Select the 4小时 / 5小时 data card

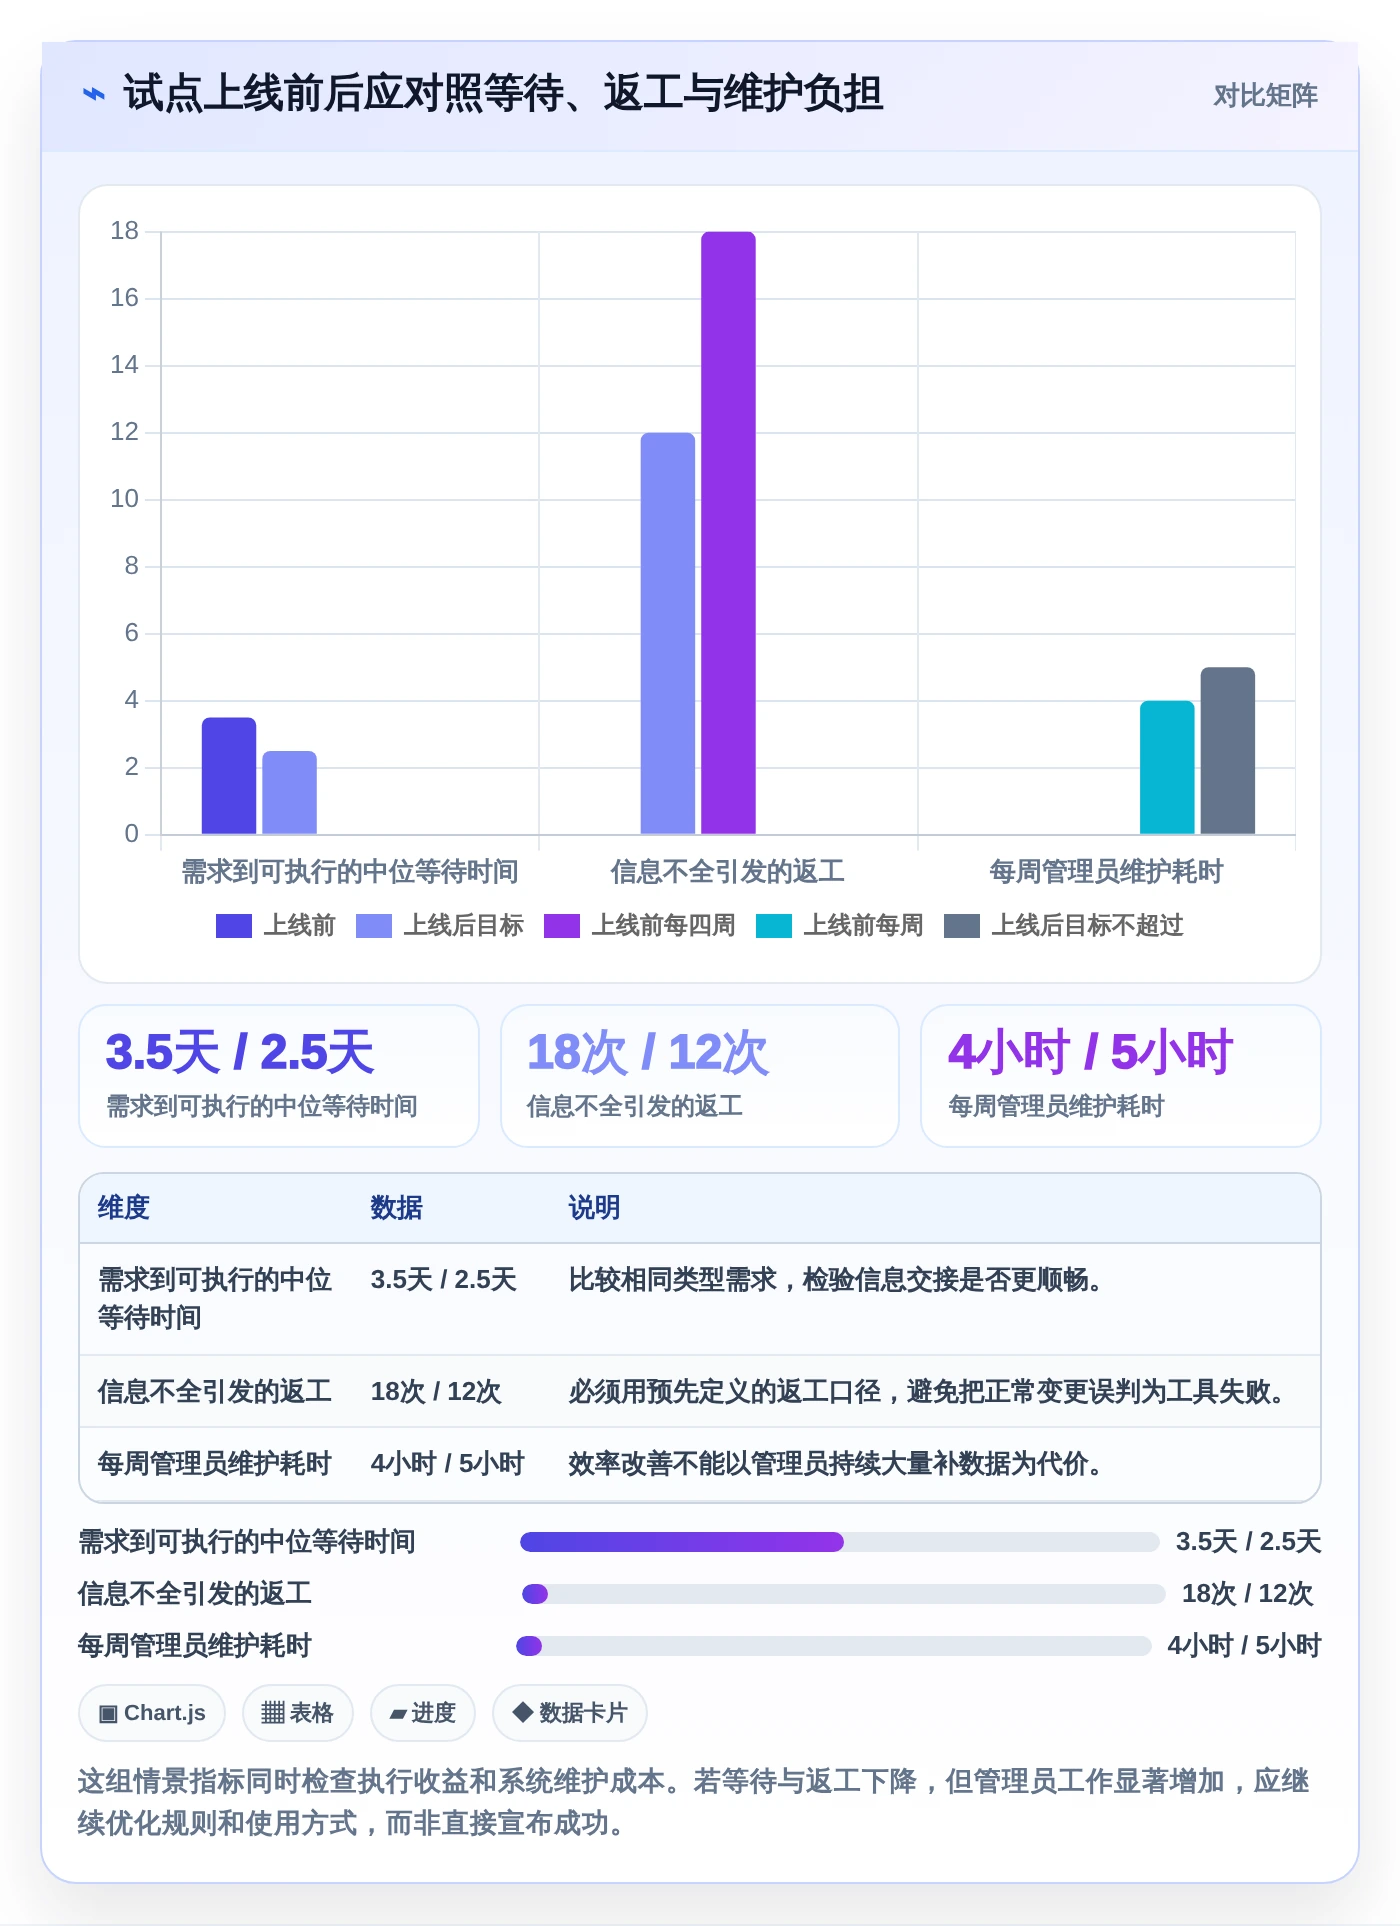click(1121, 1076)
